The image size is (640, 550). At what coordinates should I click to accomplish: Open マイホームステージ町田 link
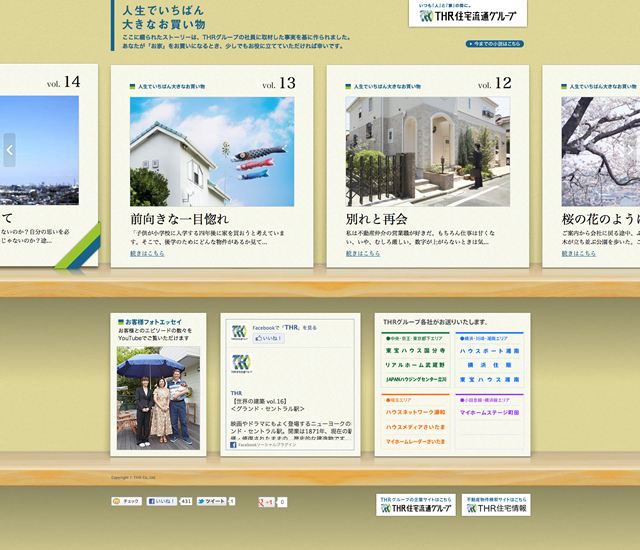click(489, 412)
